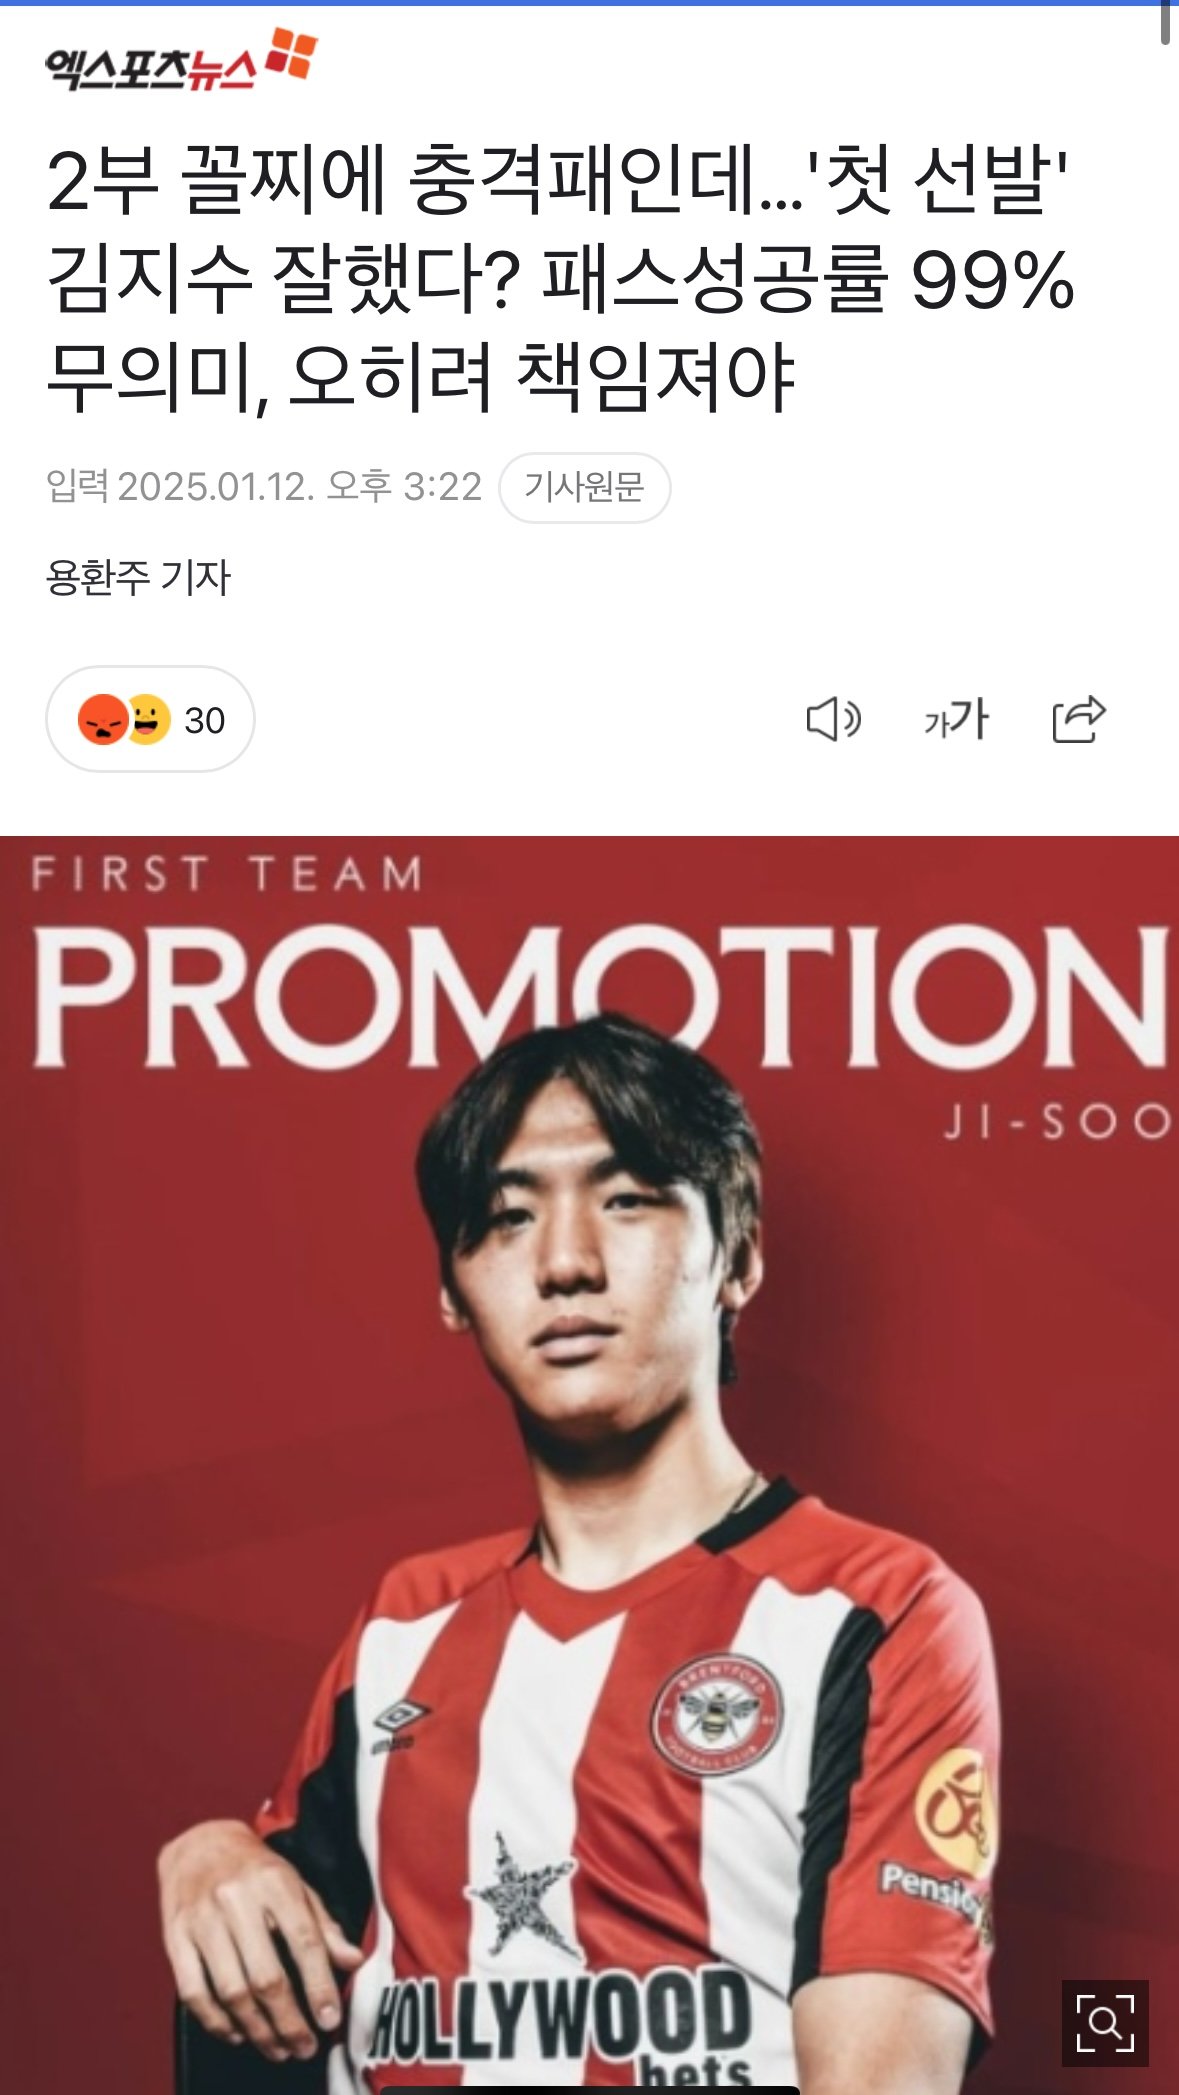Tap the Brentford crest on jersey
The height and width of the screenshot is (2095, 1179).
click(x=717, y=1716)
